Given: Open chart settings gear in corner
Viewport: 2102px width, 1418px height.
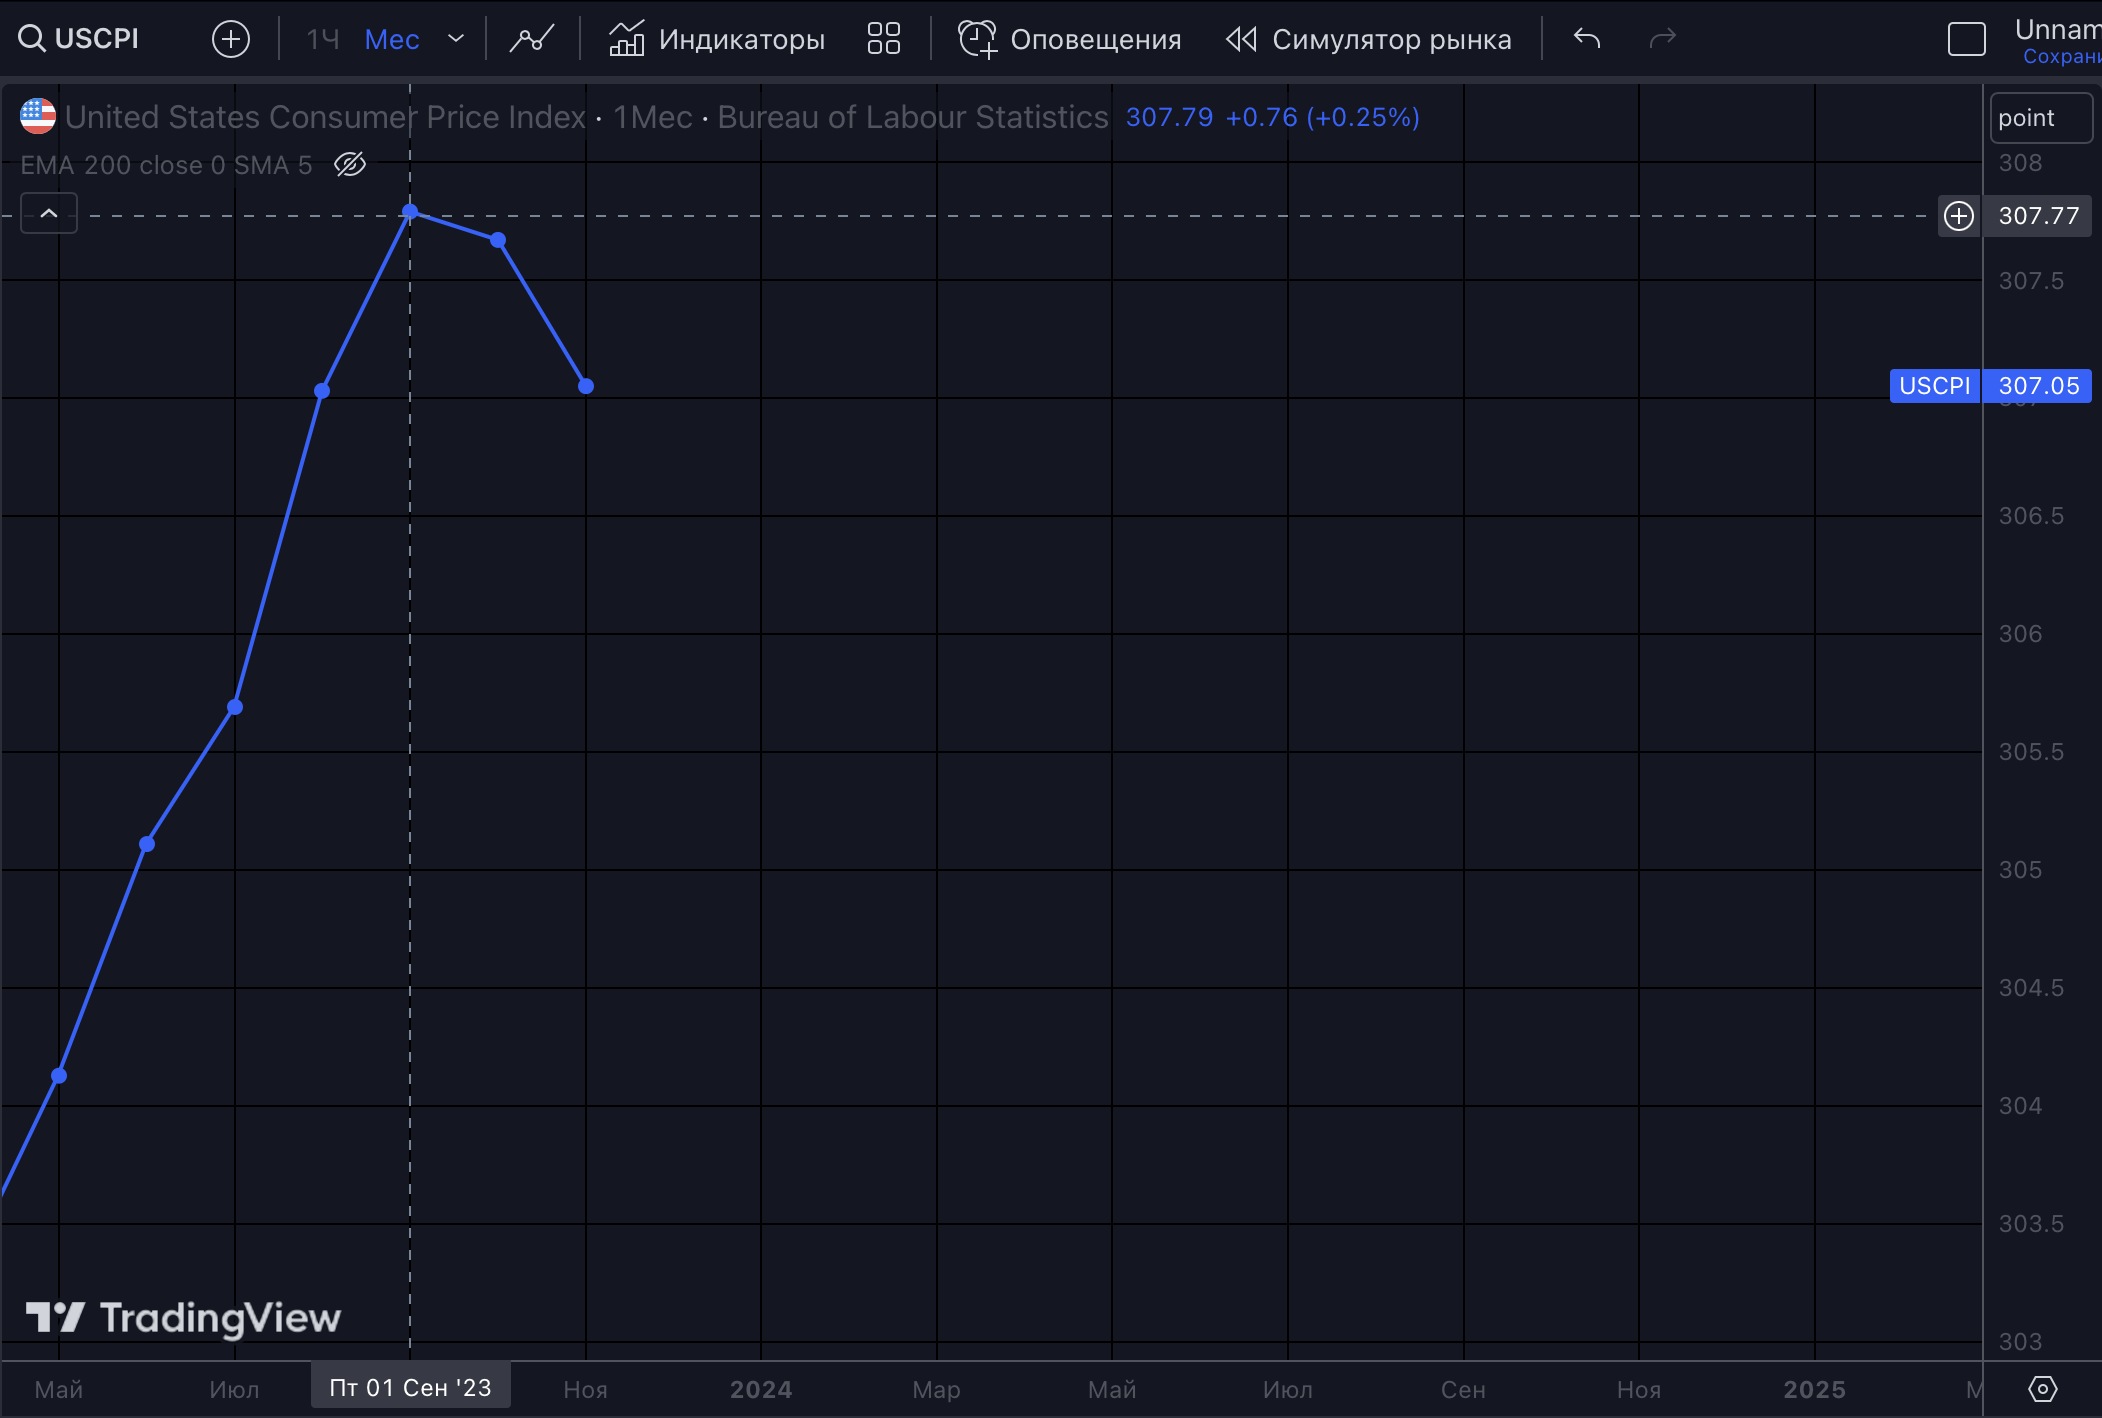Looking at the screenshot, I should (x=2042, y=1389).
